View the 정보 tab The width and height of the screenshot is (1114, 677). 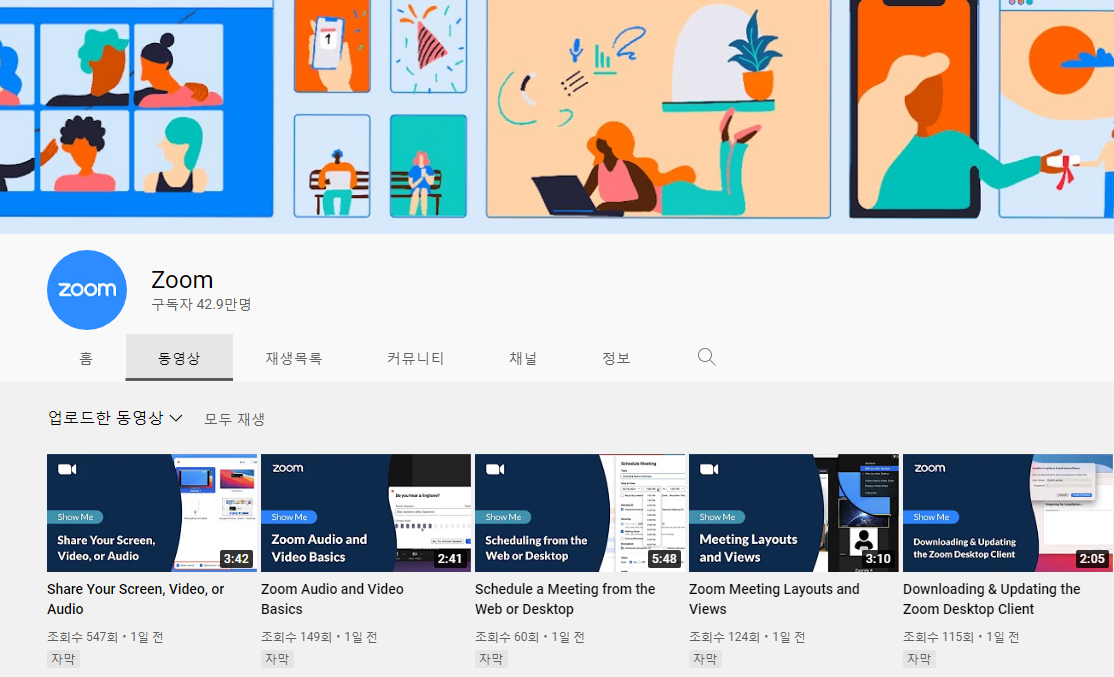(616, 358)
